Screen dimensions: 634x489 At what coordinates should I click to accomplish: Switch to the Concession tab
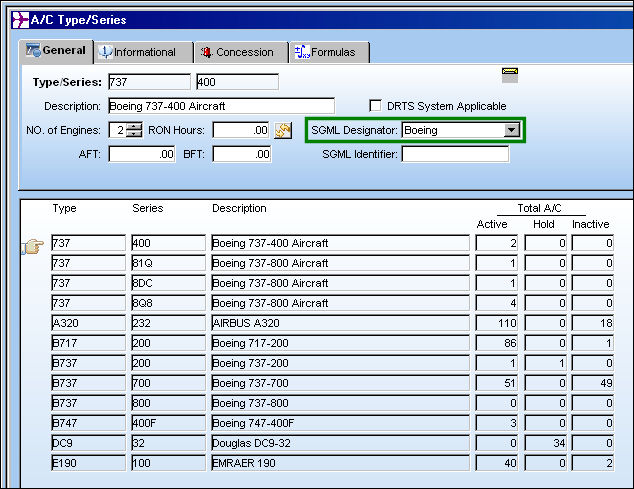[x=241, y=53]
